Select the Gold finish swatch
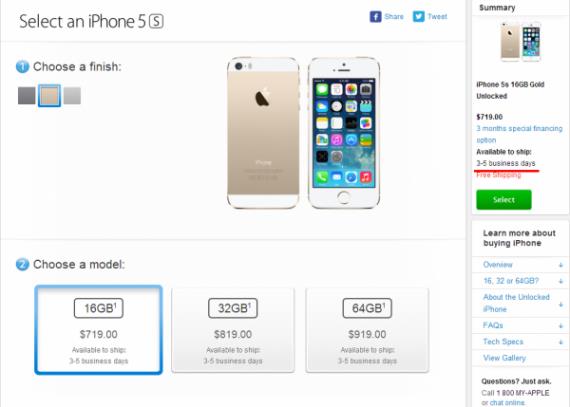Screen dimensions: 570x407 [x=49, y=96]
